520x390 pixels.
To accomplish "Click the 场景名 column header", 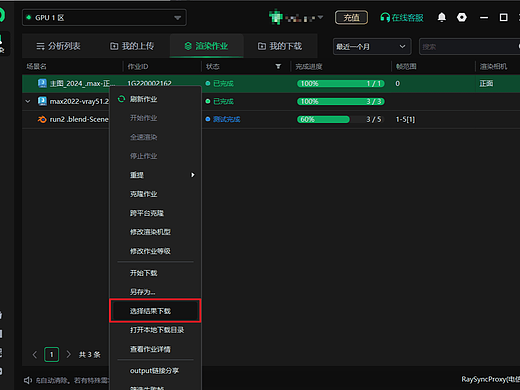I will click(x=37, y=66).
